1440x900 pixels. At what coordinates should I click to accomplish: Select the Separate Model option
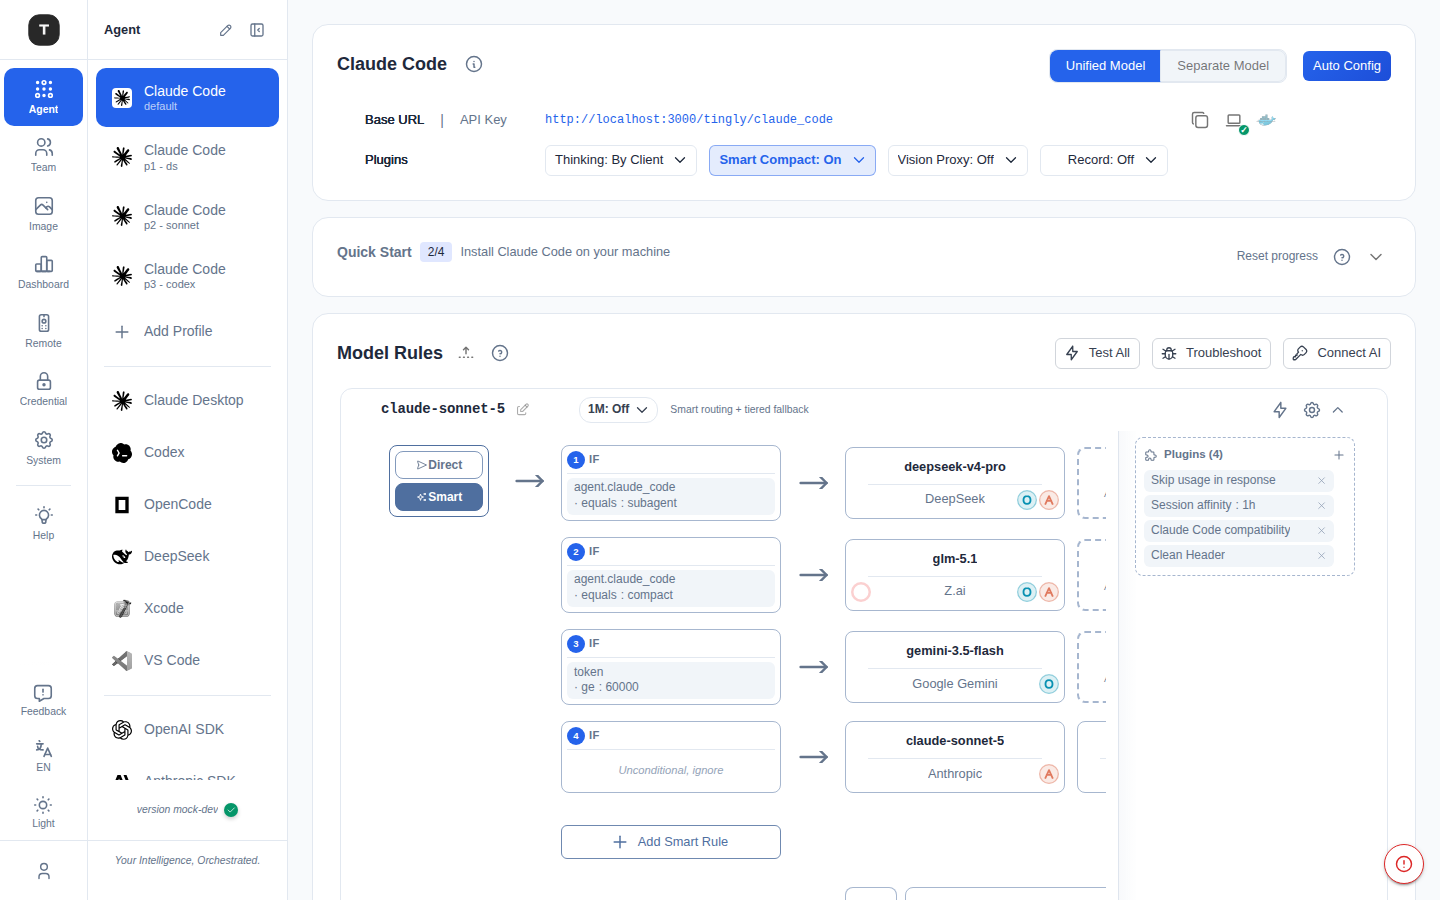[1223, 66]
